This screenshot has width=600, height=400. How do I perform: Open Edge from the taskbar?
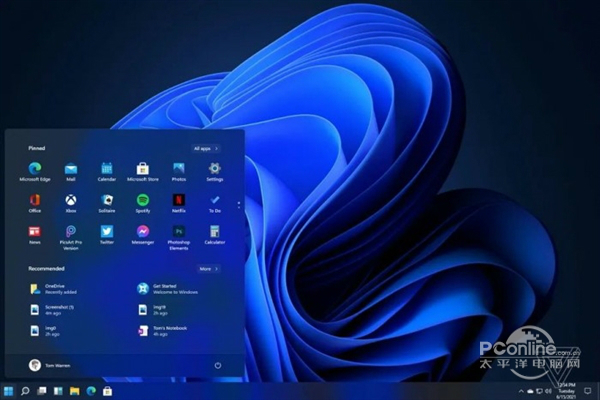pyautogui.click(x=91, y=391)
